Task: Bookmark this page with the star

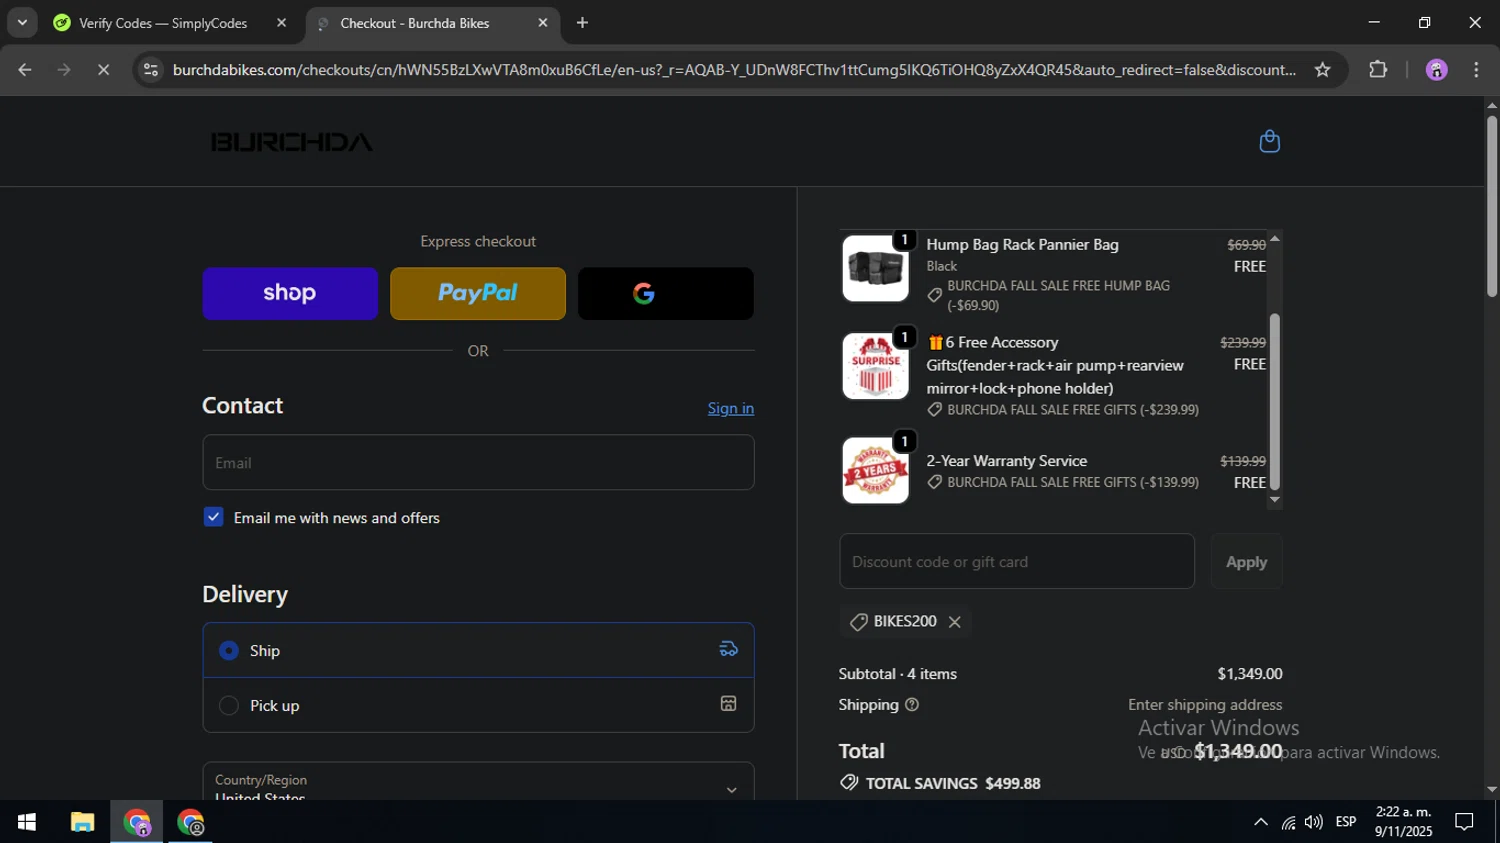Action: [1322, 70]
